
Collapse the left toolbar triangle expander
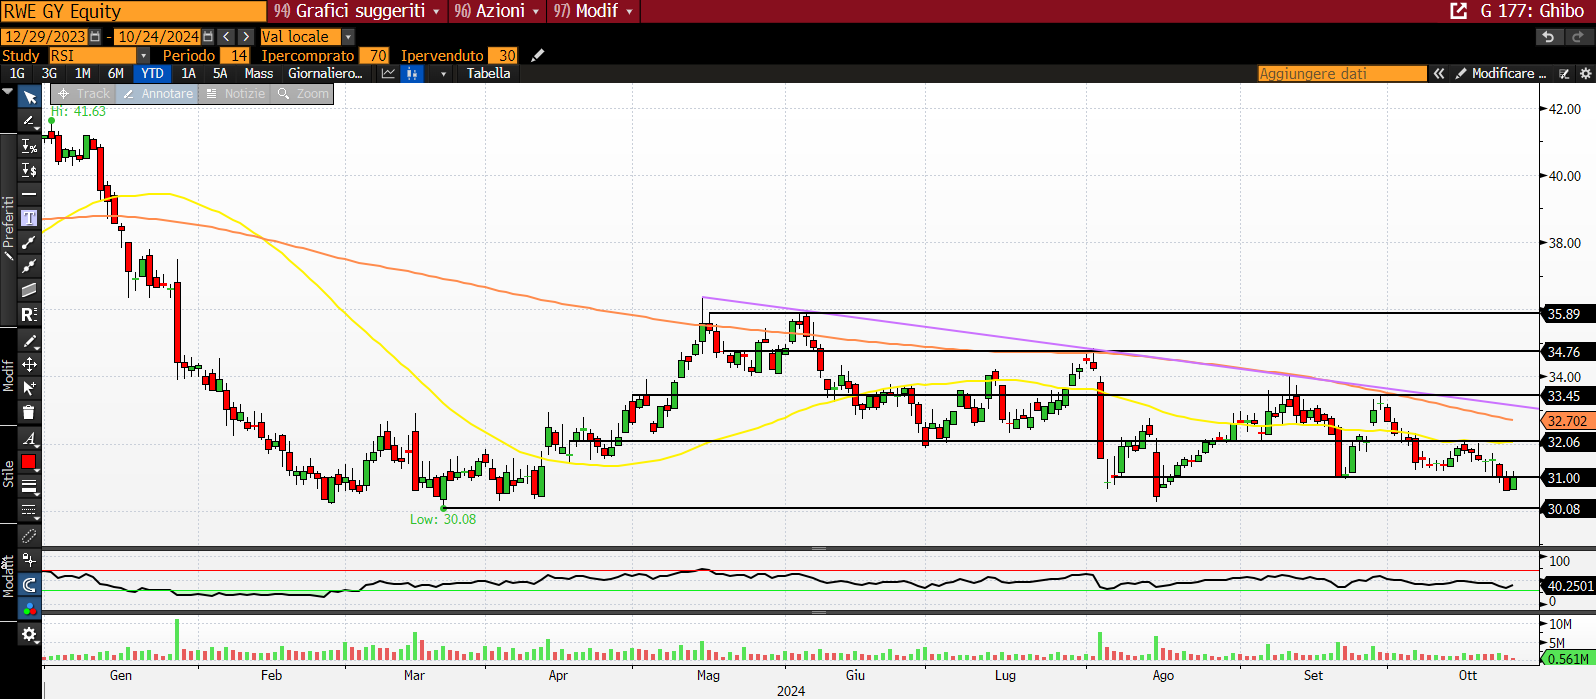click(8, 91)
